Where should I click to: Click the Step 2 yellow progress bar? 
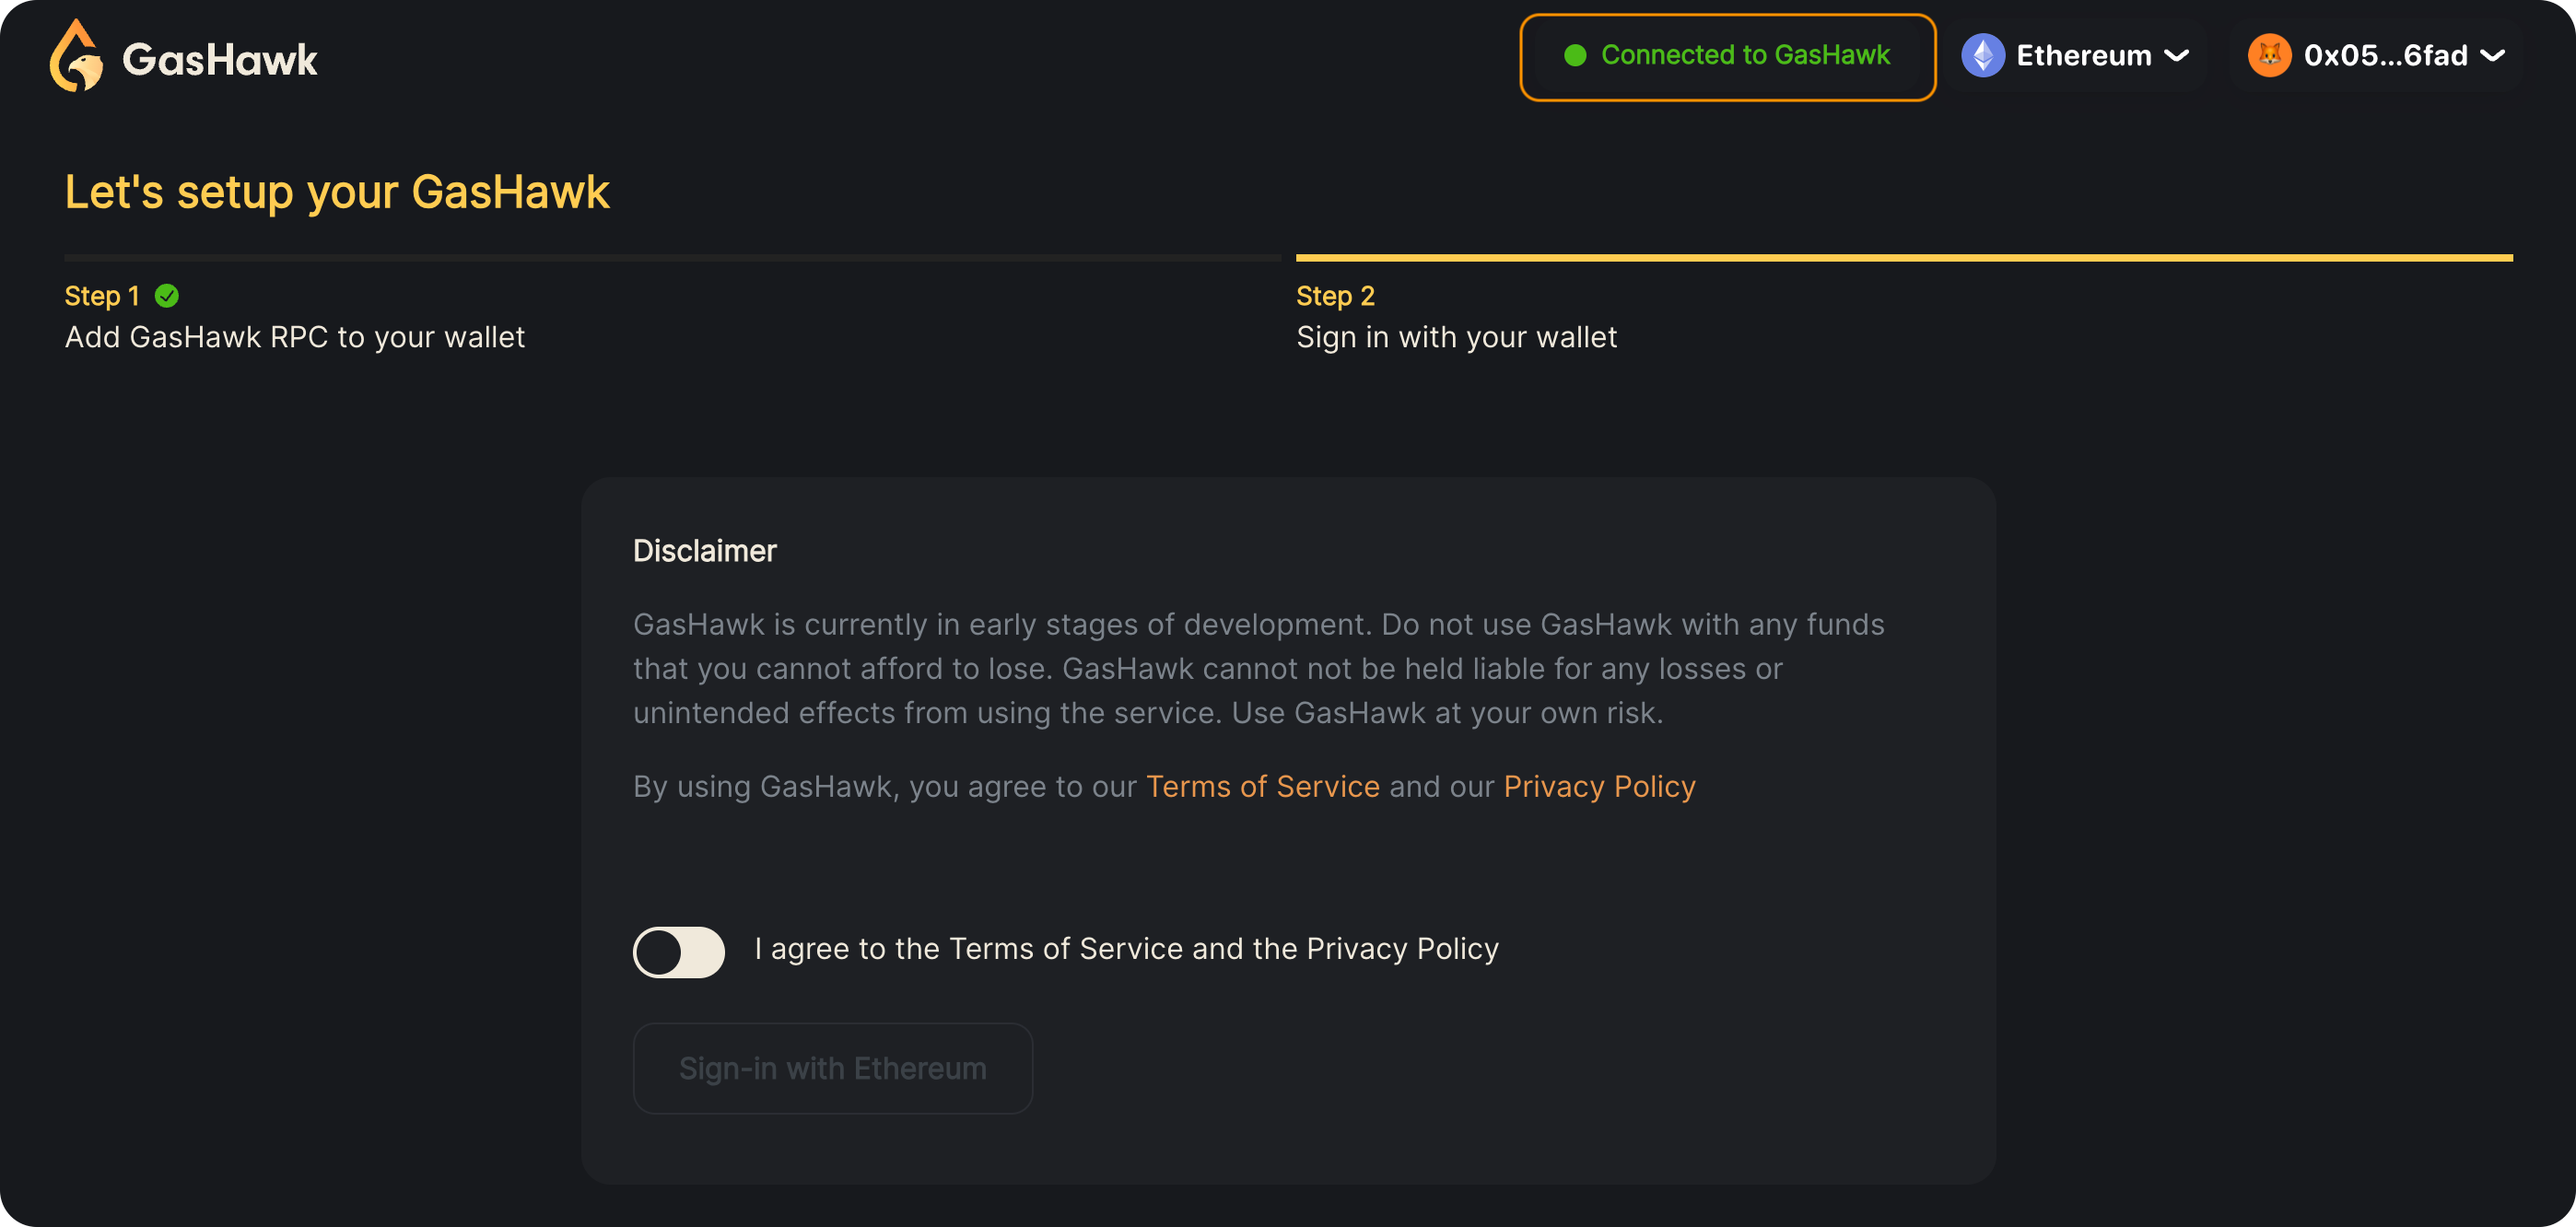[x=1904, y=258]
